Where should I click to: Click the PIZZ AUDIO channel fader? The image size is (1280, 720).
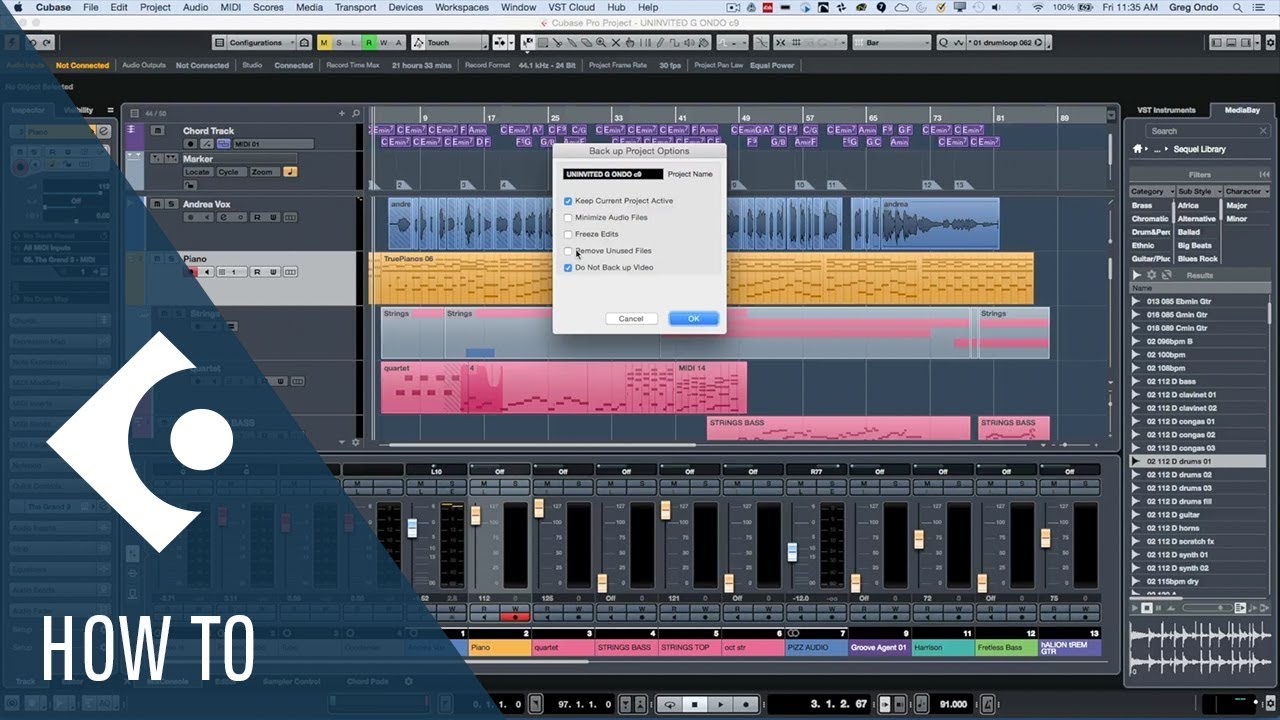tap(792, 552)
